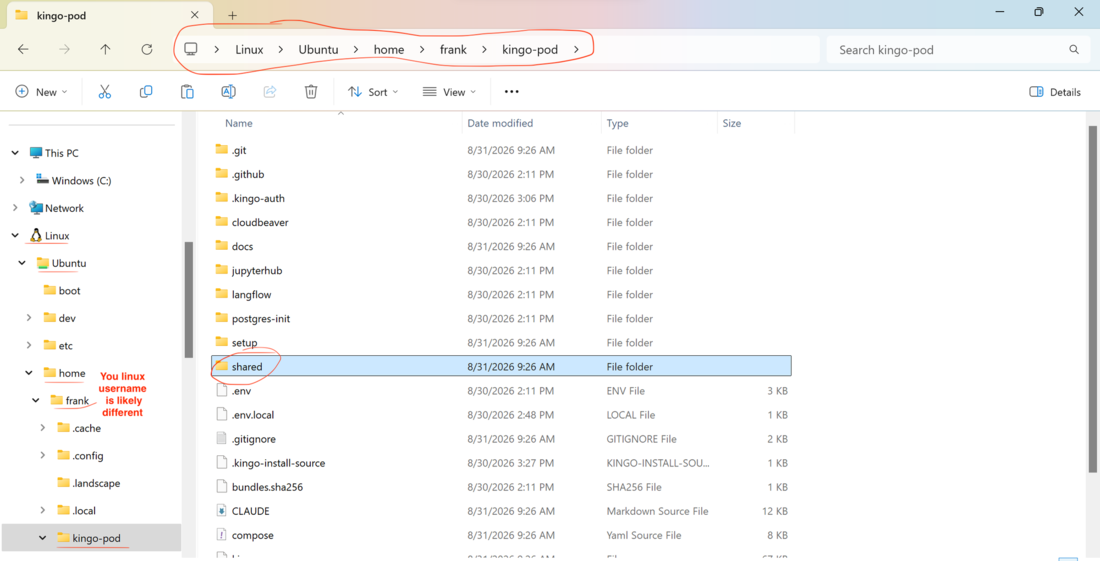The height and width of the screenshot is (561, 1100).
Task: Open the Details pane
Action: (x=1055, y=92)
